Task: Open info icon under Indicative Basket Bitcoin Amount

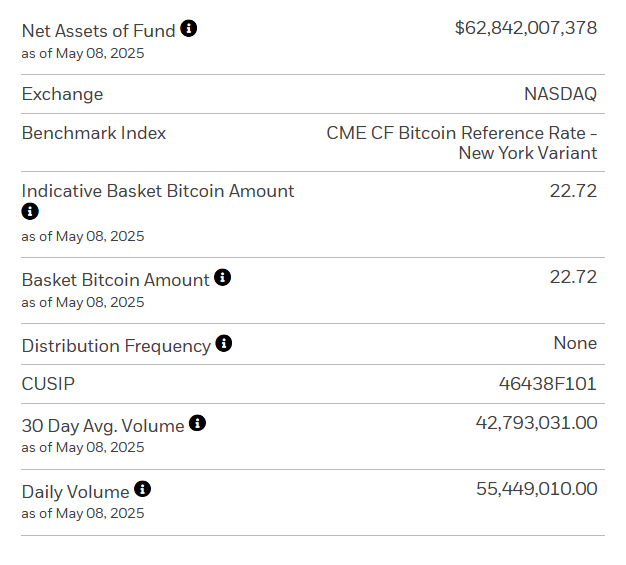Action: tap(30, 212)
